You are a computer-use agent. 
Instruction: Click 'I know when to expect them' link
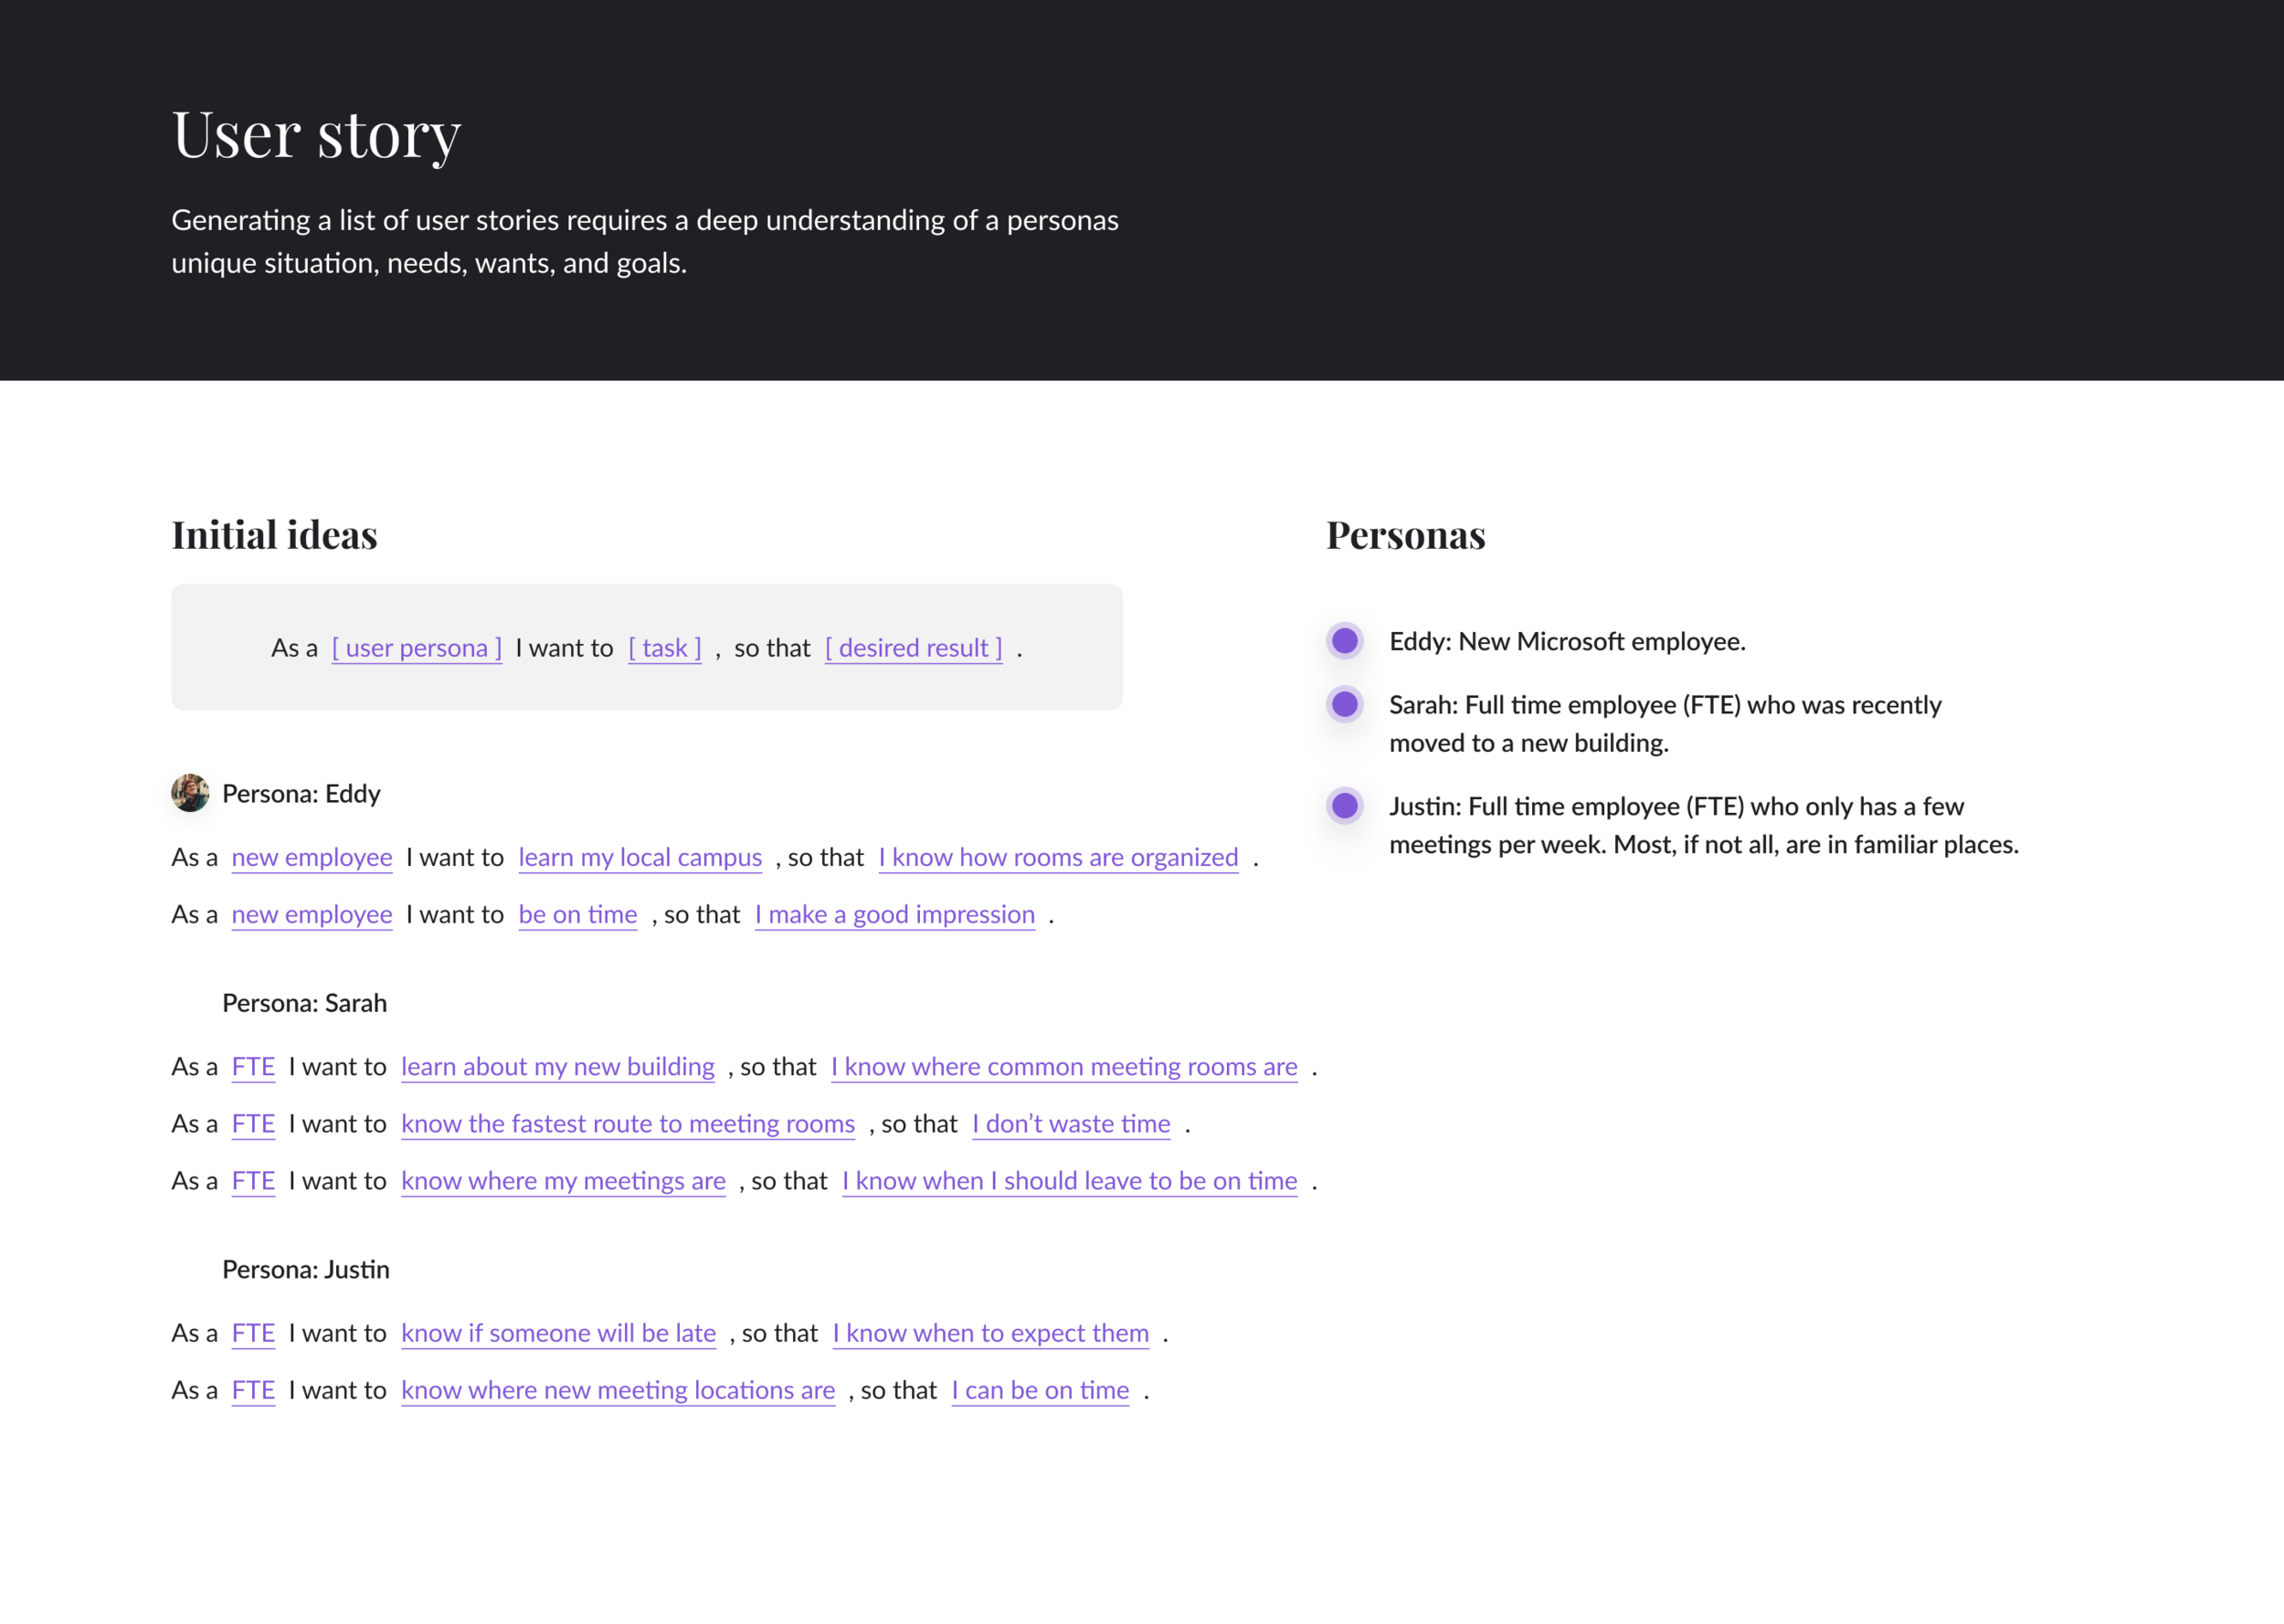coord(991,1333)
